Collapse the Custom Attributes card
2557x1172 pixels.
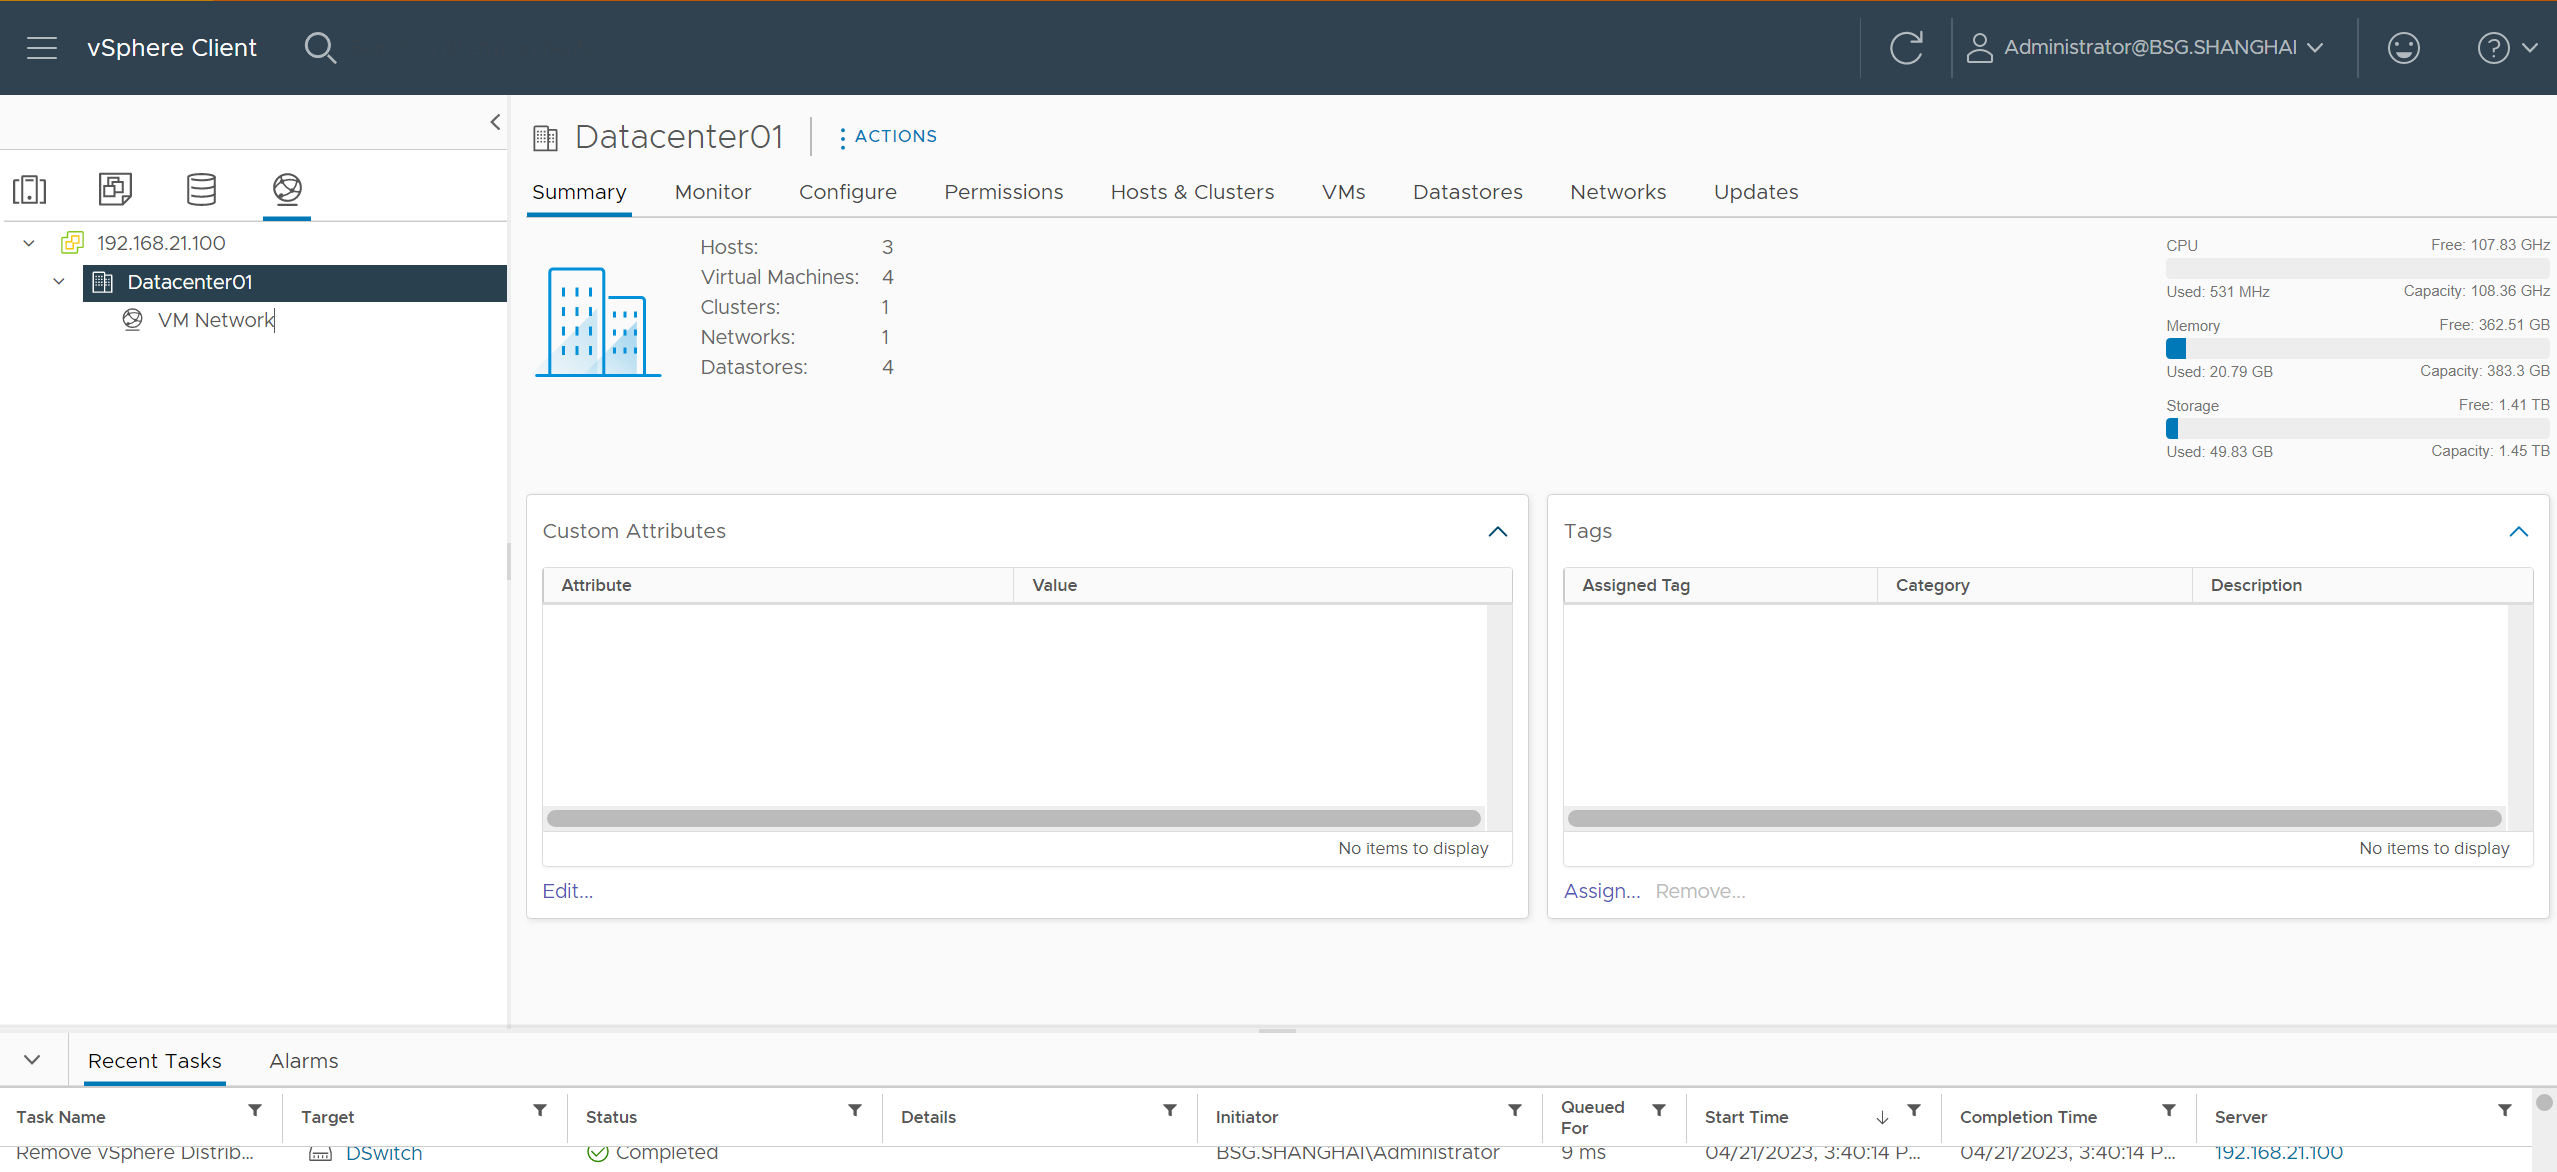(x=1497, y=531)
